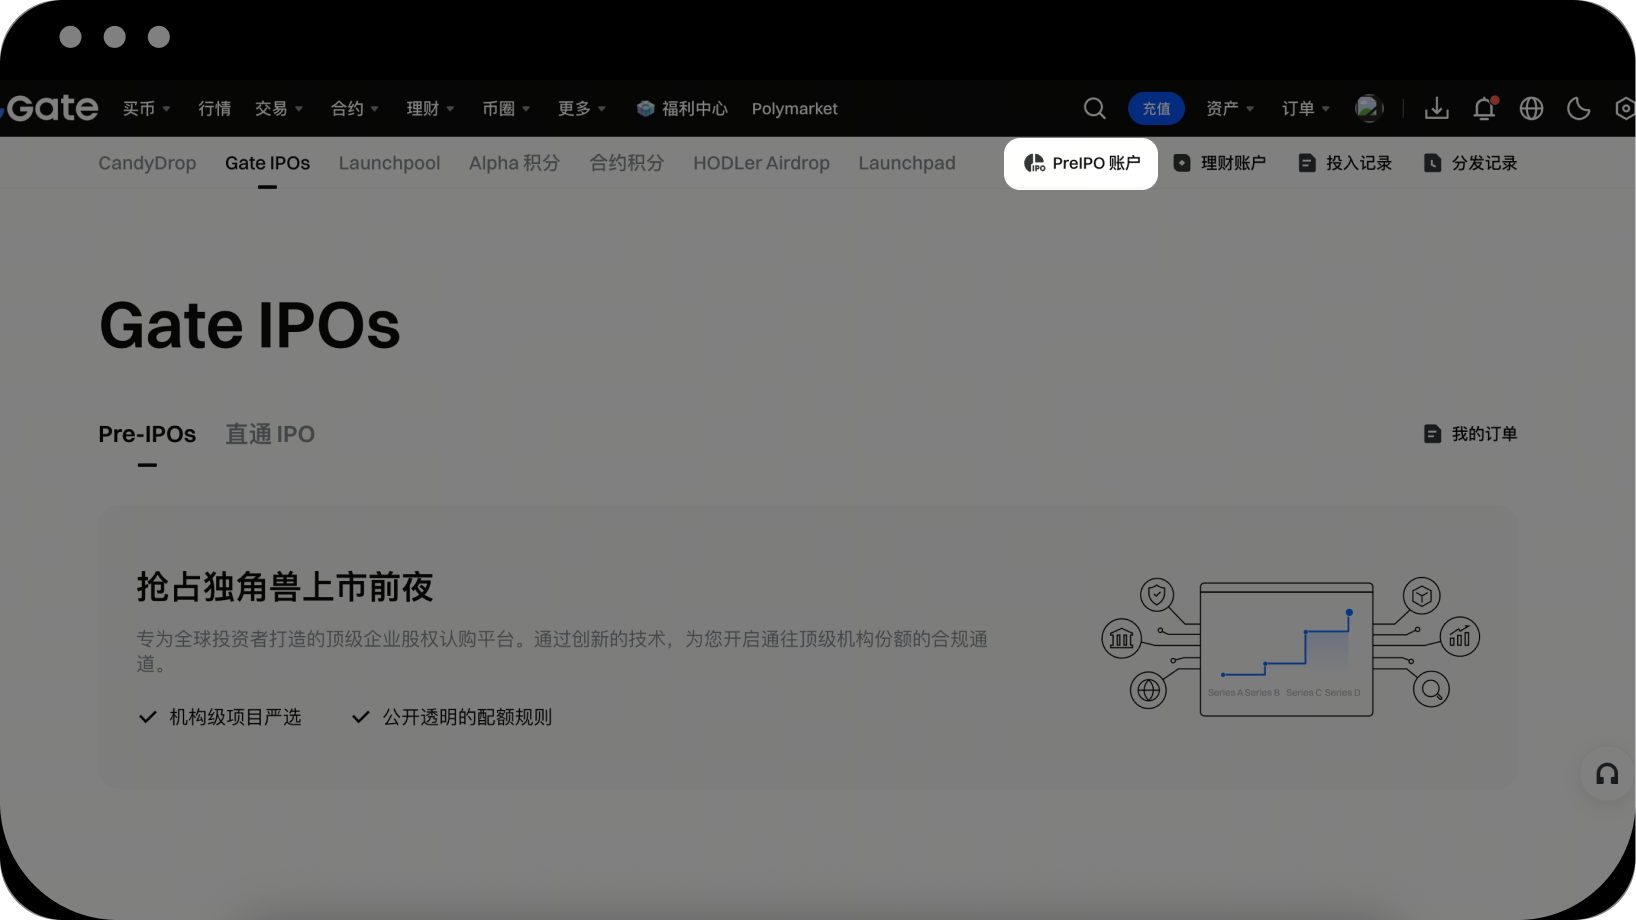
Task: Toggle dark mode moon icon
Action: (x=1579, y=108)
